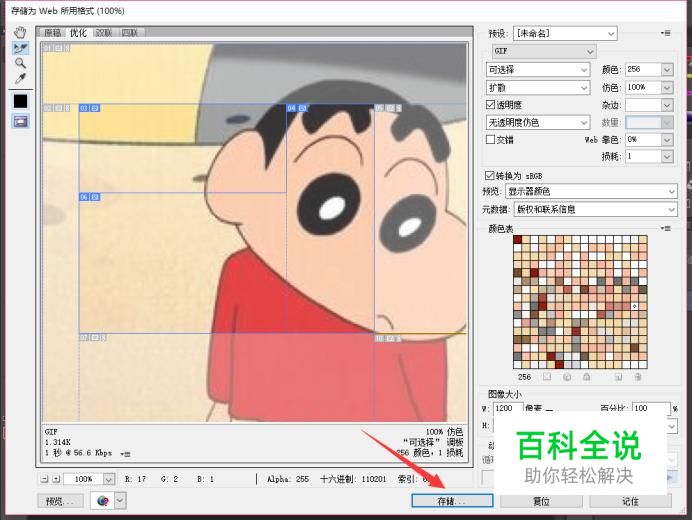Open the 可选择 color reduction dropdown

point(538,70)
